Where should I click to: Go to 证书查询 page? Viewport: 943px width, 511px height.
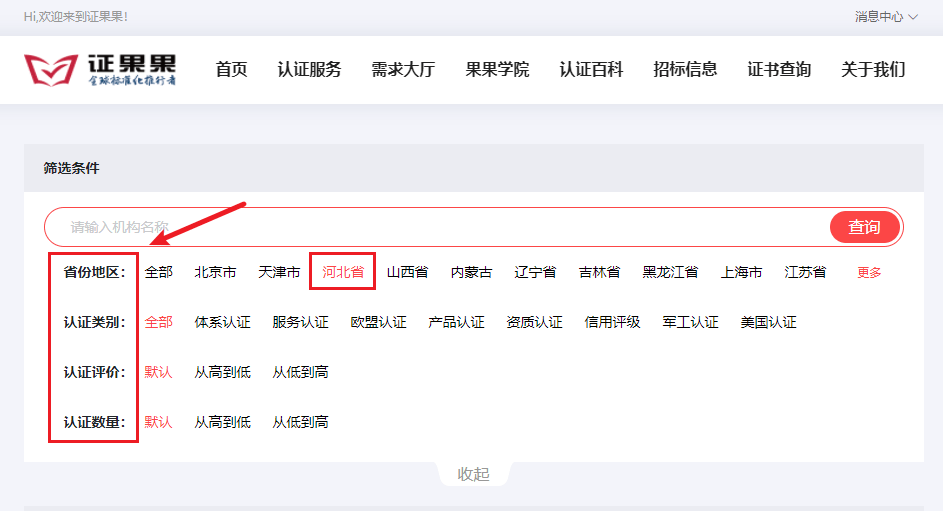coord(779,70)
